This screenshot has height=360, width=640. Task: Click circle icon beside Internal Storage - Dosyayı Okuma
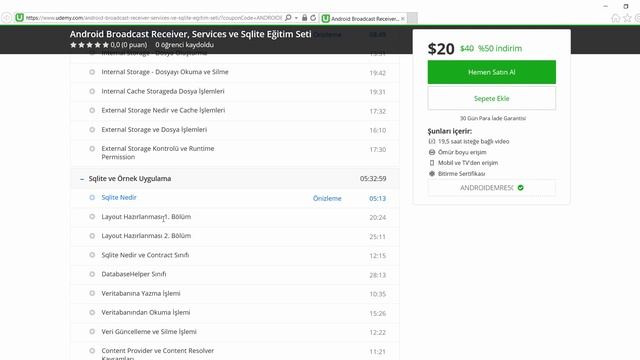pos(92,72)
